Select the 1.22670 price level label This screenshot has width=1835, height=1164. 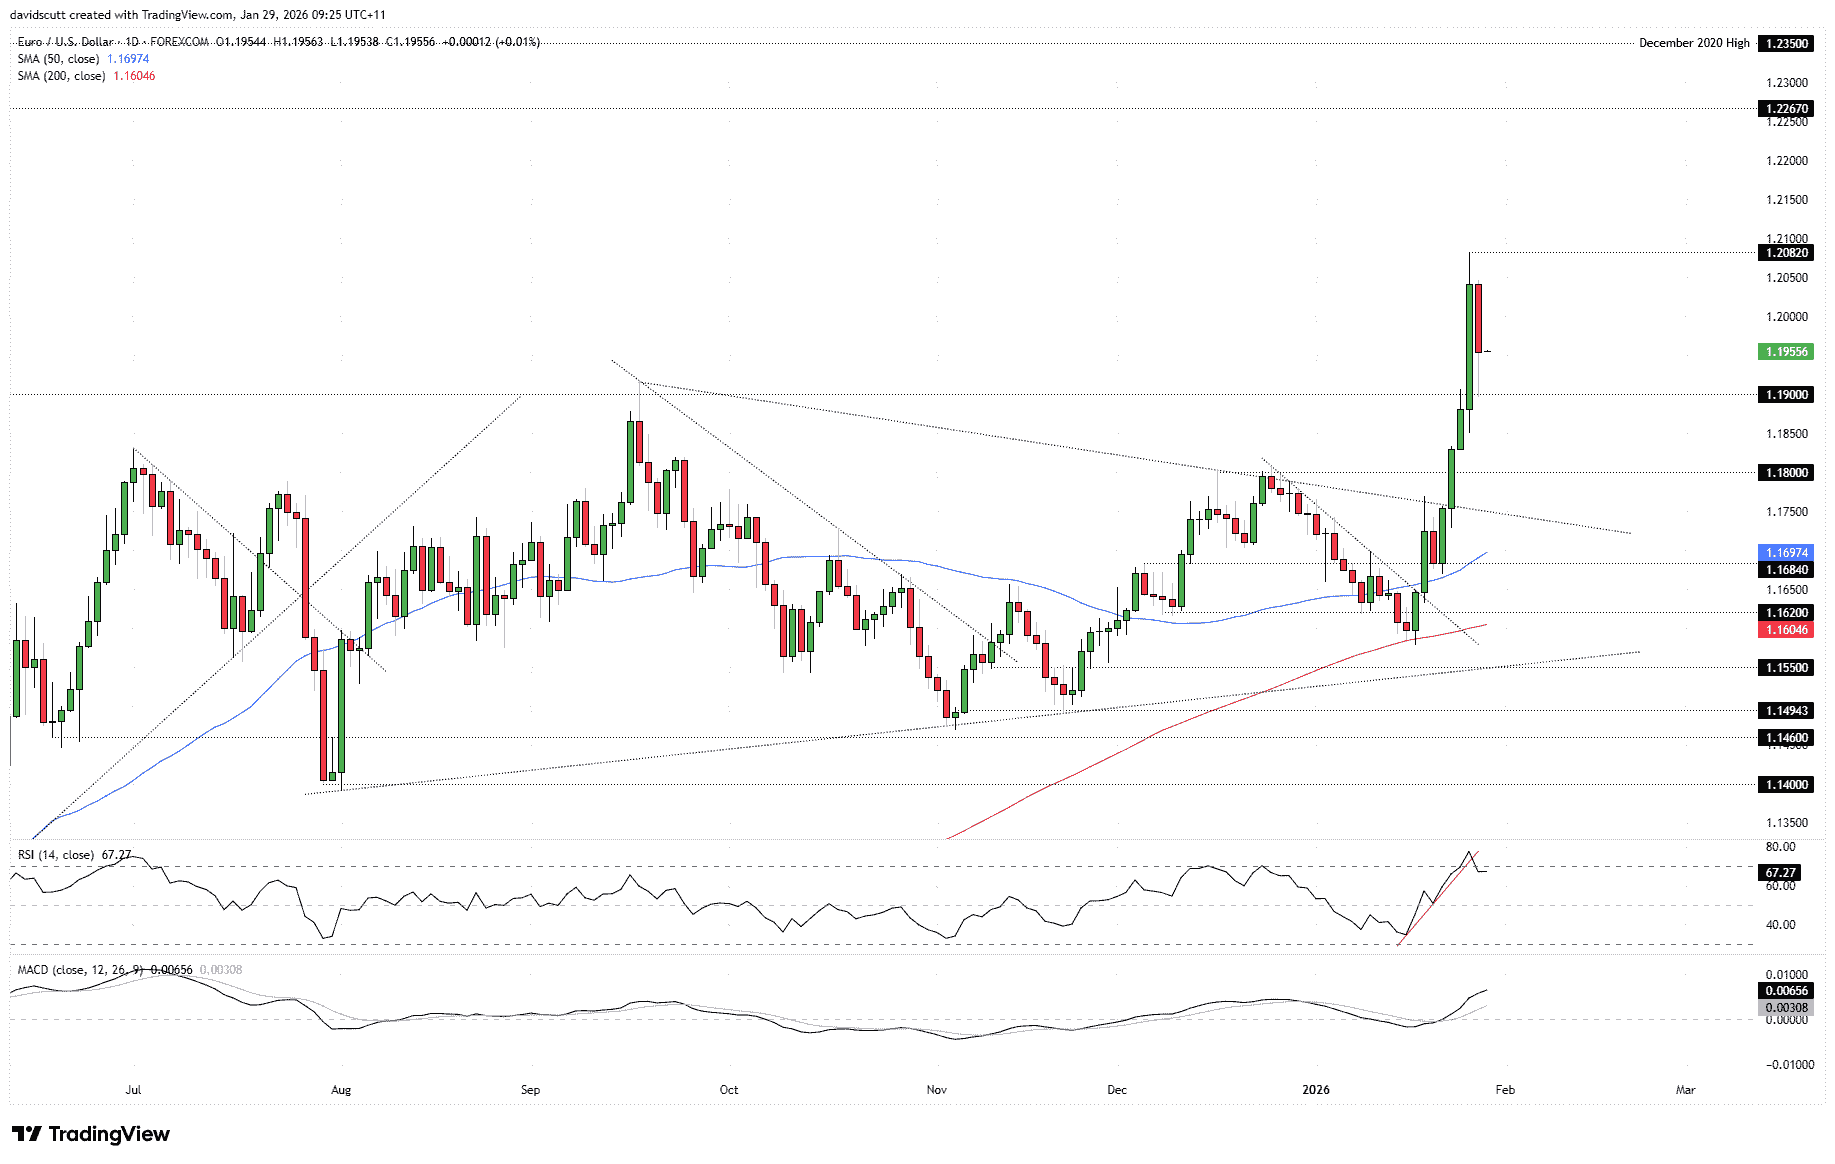pos(1786,109)
